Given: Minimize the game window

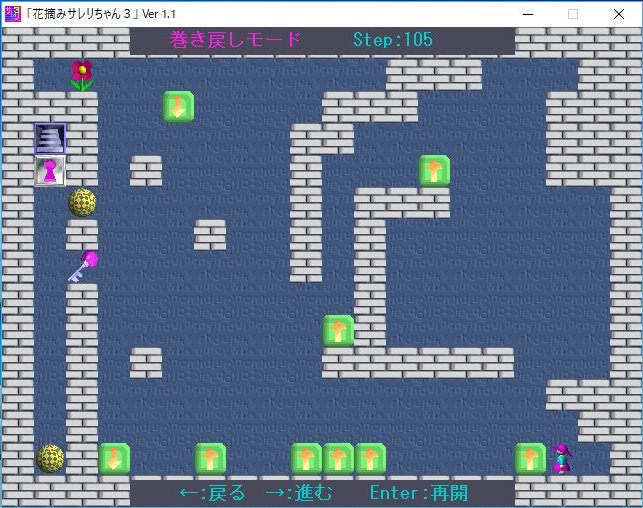Looking at the screenshot, I should (527, 13).
